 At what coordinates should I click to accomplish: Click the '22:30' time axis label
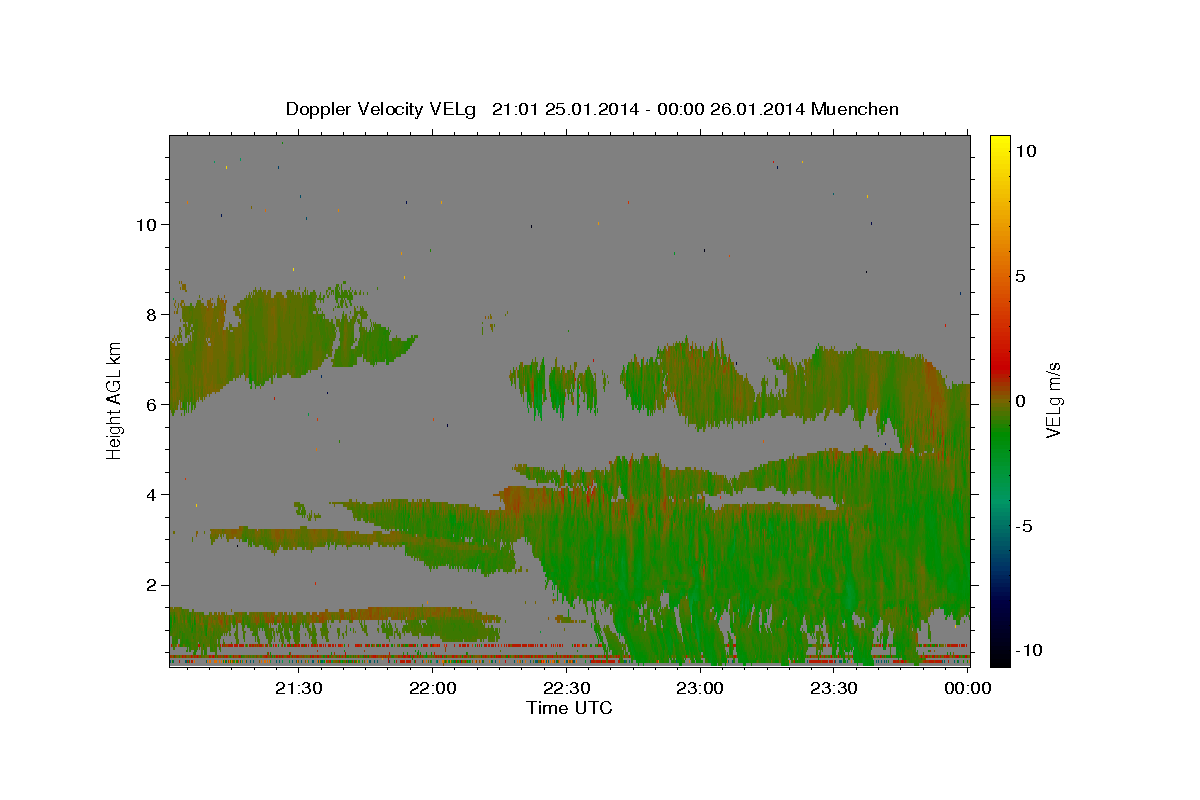(x=566, y=688)
